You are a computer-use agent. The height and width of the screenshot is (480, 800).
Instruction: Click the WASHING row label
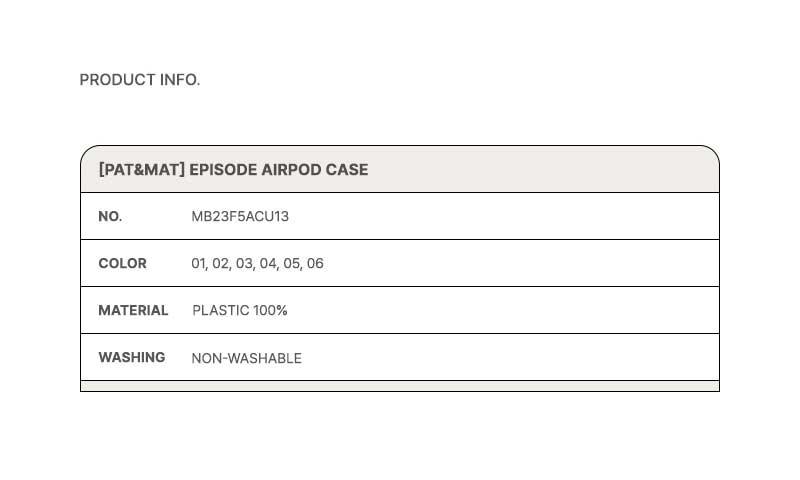pos(131,358)
